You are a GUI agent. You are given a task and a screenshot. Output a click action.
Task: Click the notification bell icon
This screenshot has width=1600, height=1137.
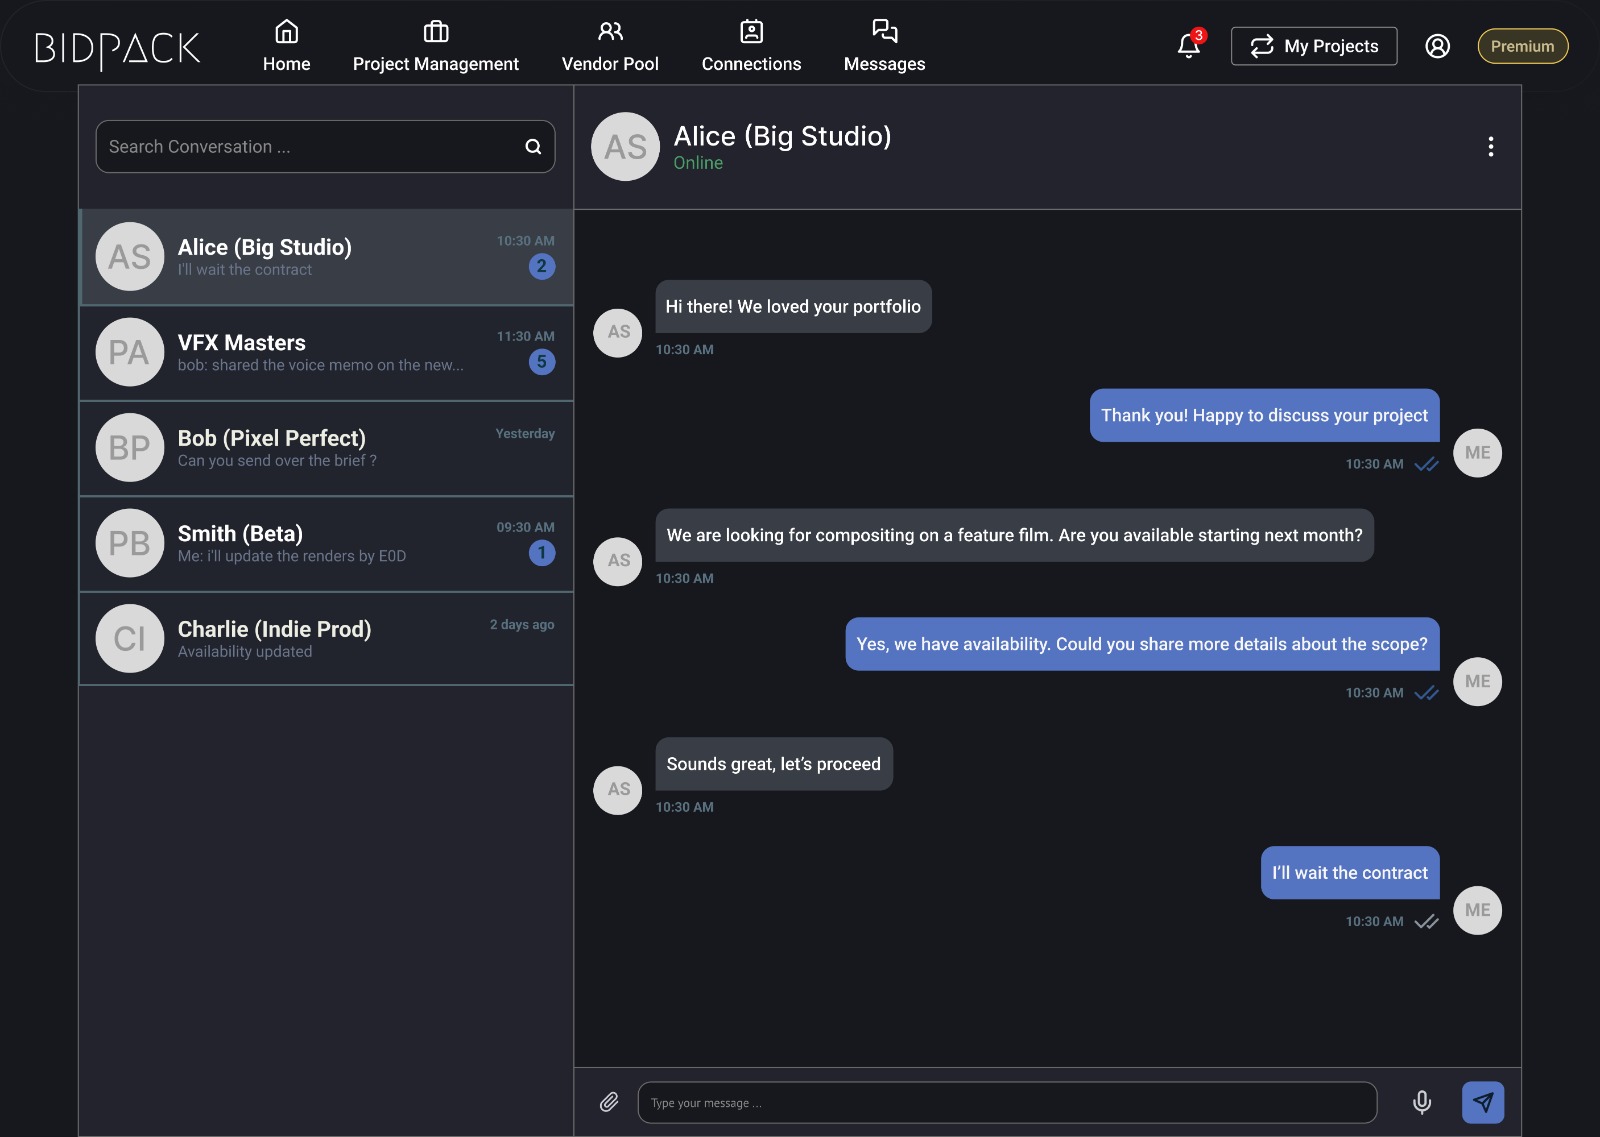point(1188,46)
